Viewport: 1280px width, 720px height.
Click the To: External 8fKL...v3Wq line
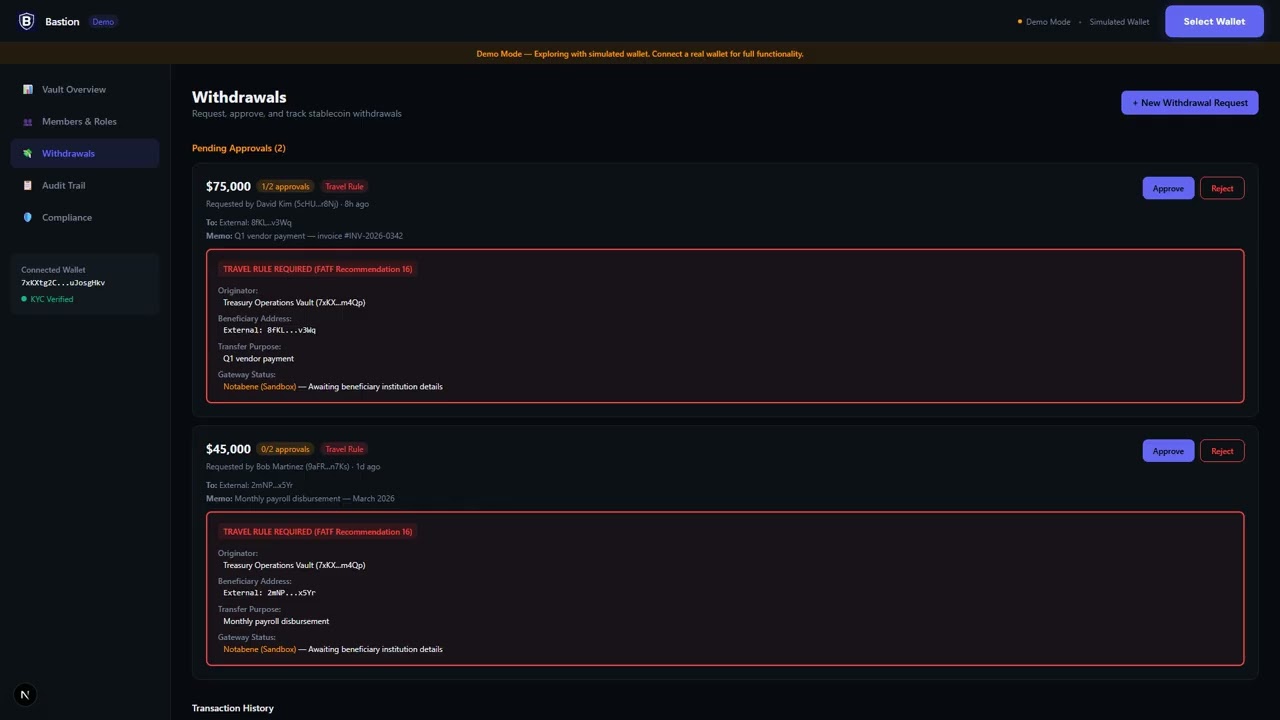(249, 223)
